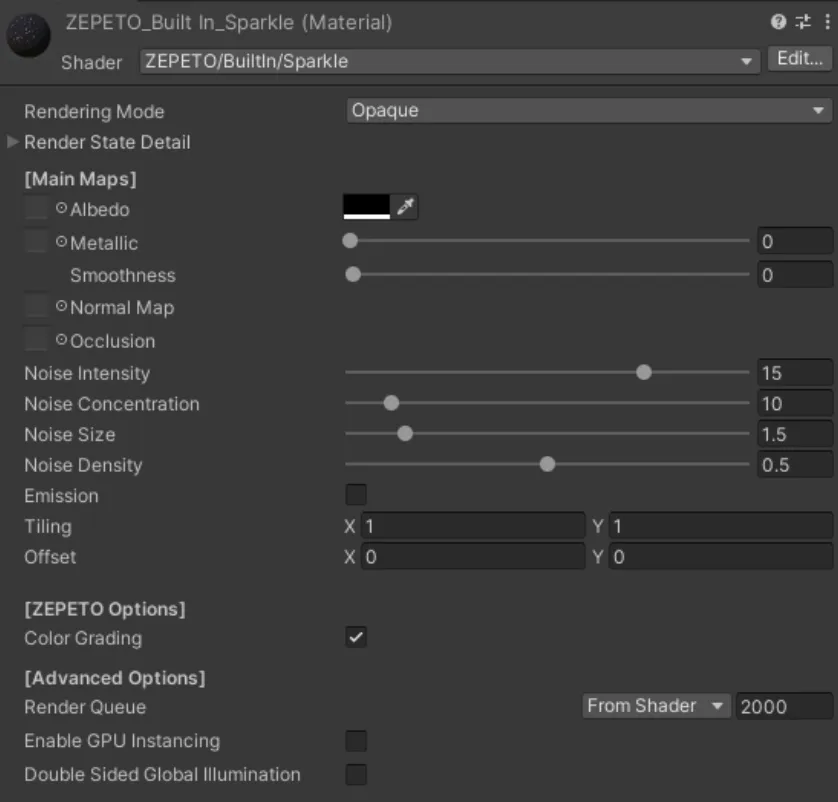Click the Rendering Mode label
The width and height of the screenshot is (838, 802).
94,112
